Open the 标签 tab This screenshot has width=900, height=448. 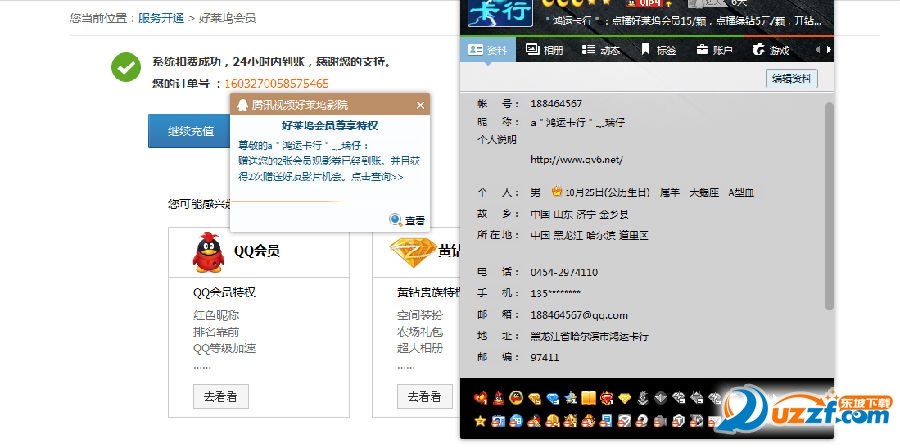pyautogui.click(x=658, y=50)
